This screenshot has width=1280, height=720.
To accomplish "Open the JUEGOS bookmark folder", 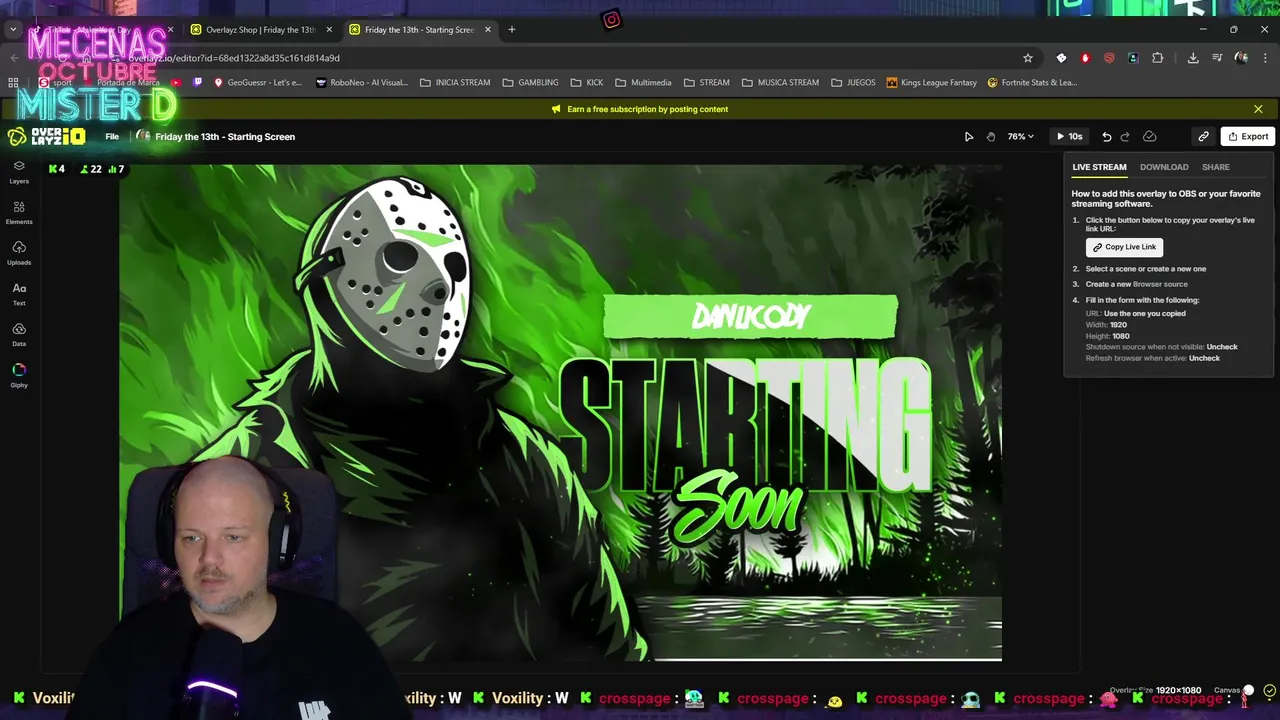I will (x=853, y=83).
